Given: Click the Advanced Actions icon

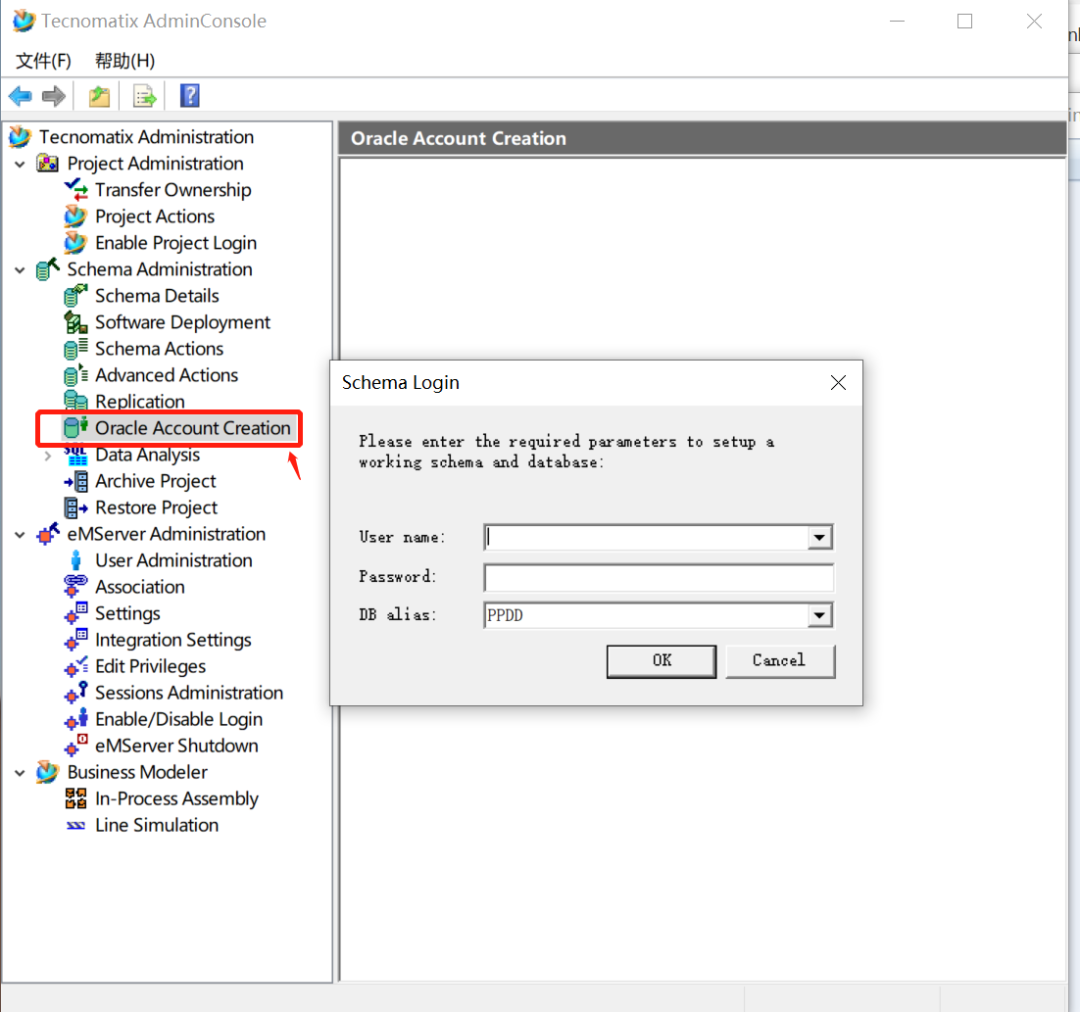Looking at the screenshot, I should click(x=76, y=375).
